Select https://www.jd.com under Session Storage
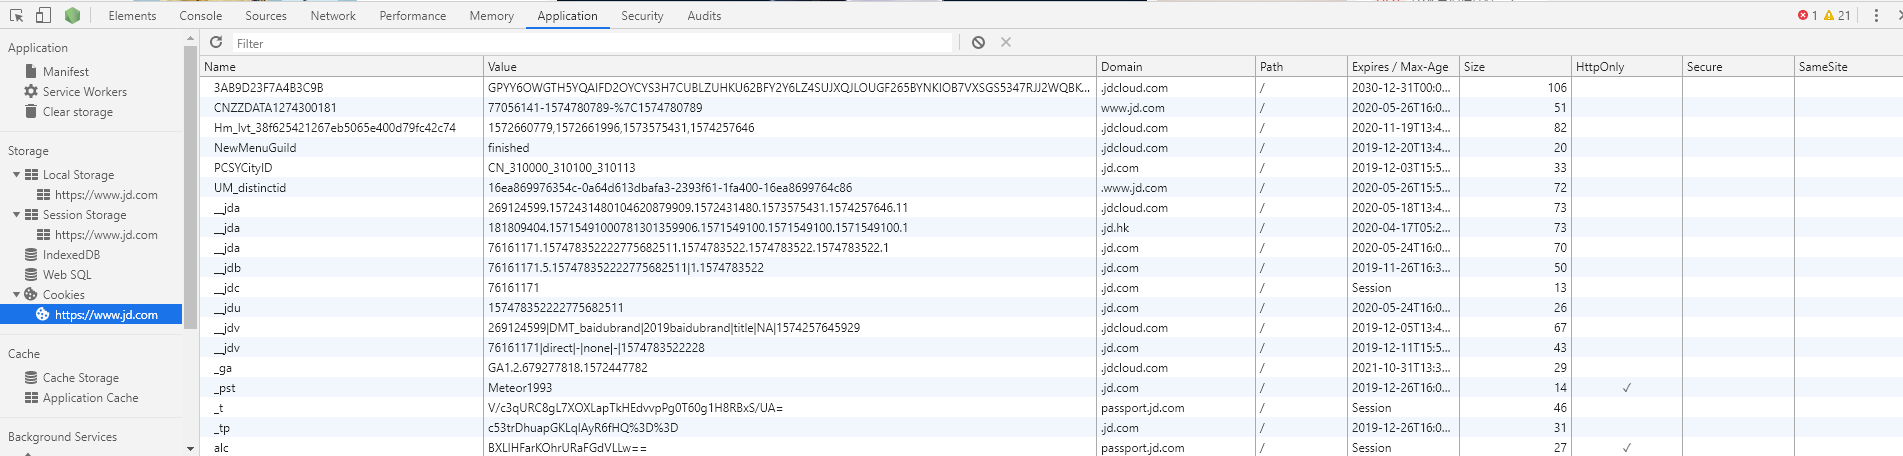This screenshot has width=1903, height=456. (106, 235)
